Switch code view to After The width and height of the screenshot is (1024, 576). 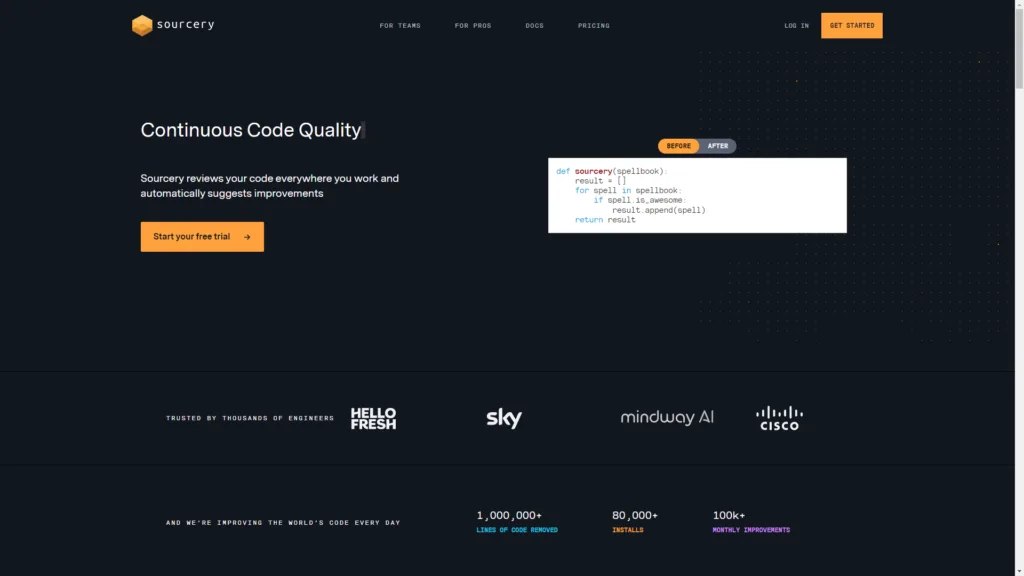tap(717, 146)
